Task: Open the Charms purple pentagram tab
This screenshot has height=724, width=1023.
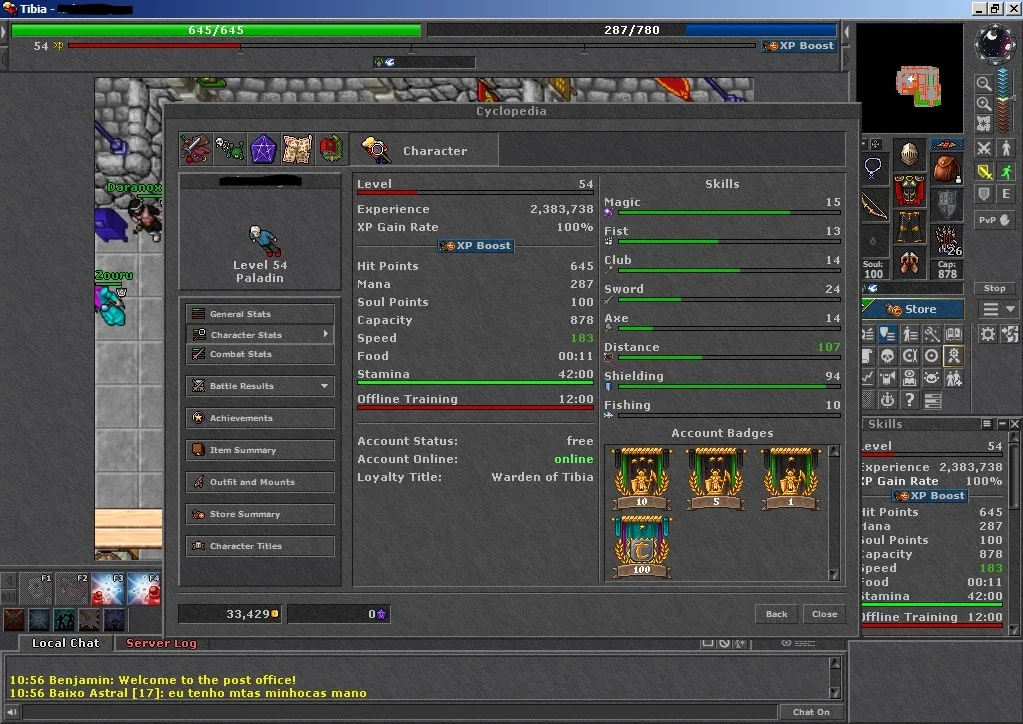Action: pos(264,149)
